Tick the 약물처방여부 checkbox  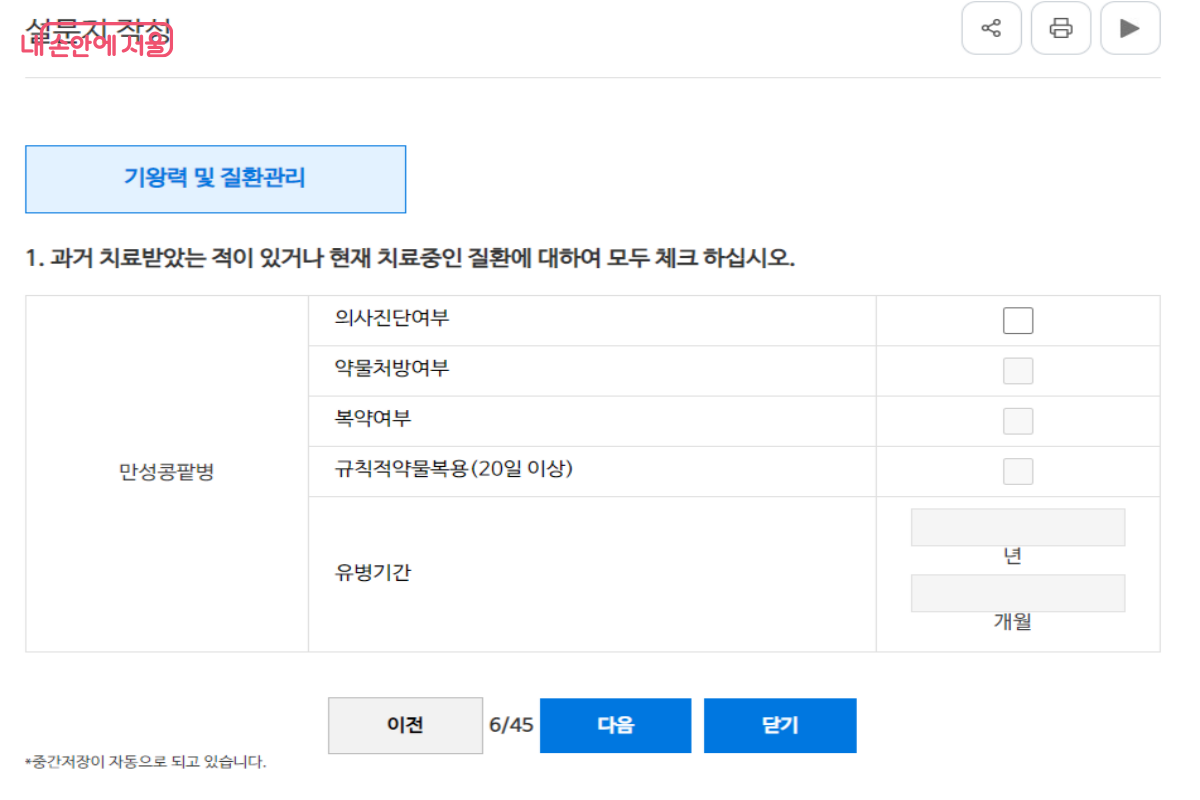(x=1018, y=371)
